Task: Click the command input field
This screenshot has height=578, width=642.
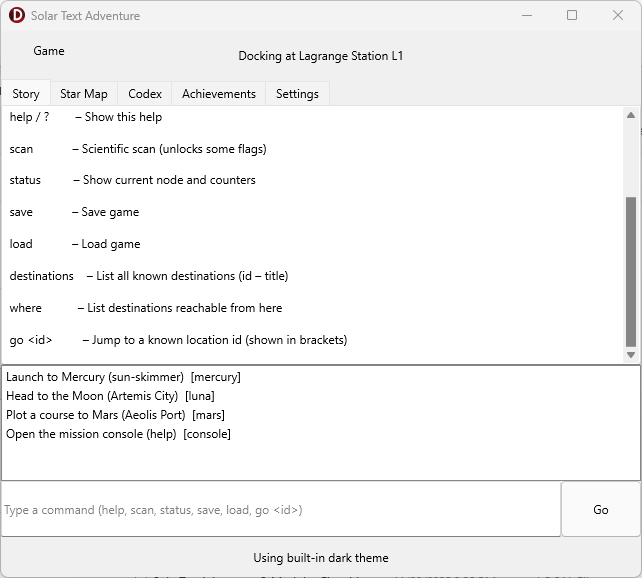Action: click(280, 510)
